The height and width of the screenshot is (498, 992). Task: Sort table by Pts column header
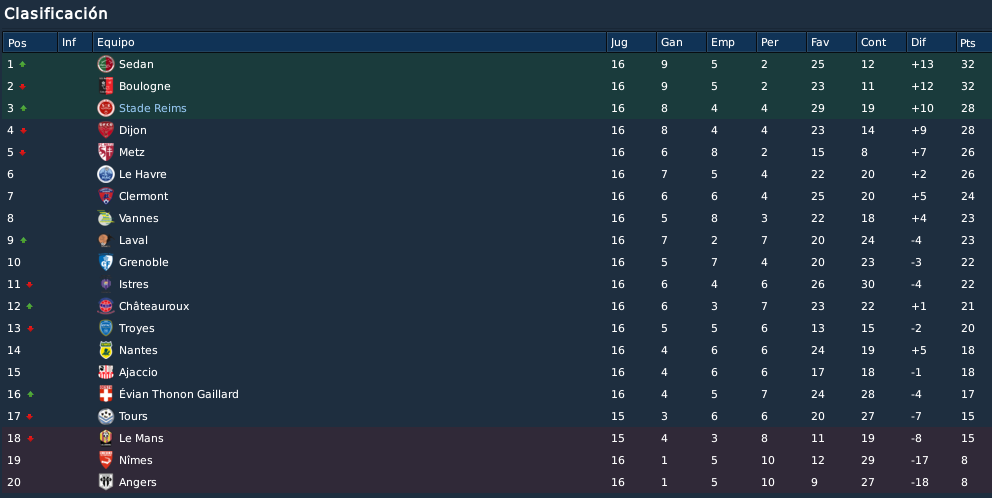pos(973,42)
